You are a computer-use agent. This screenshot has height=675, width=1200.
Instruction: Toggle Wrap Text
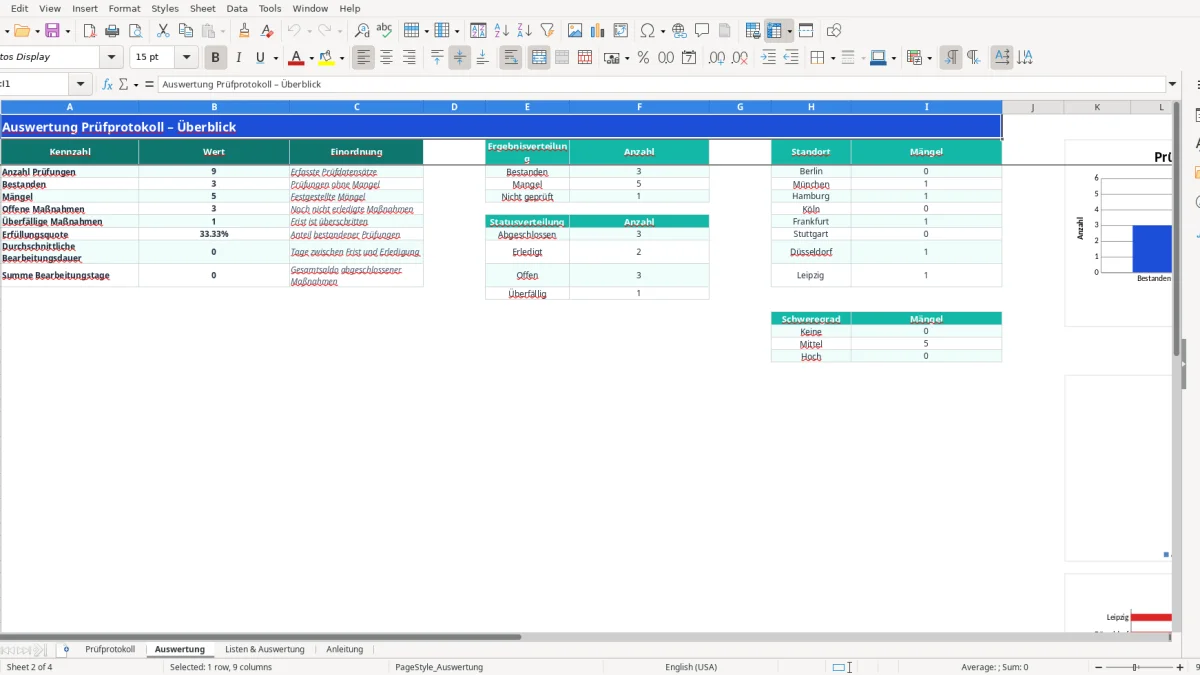click(x=511, y=58)
